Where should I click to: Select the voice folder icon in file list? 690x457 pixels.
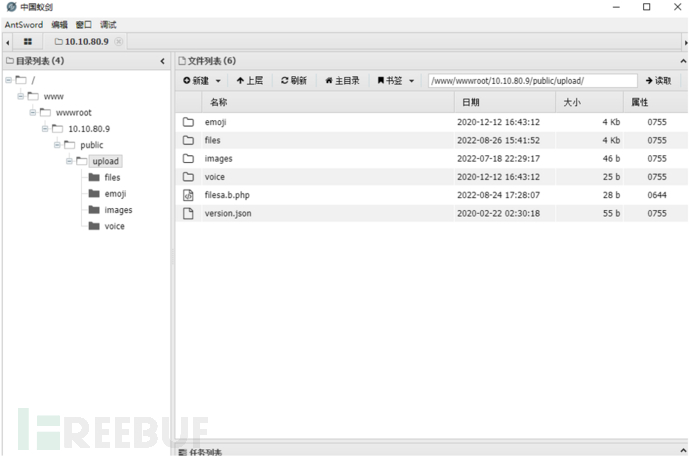[188, 177]
